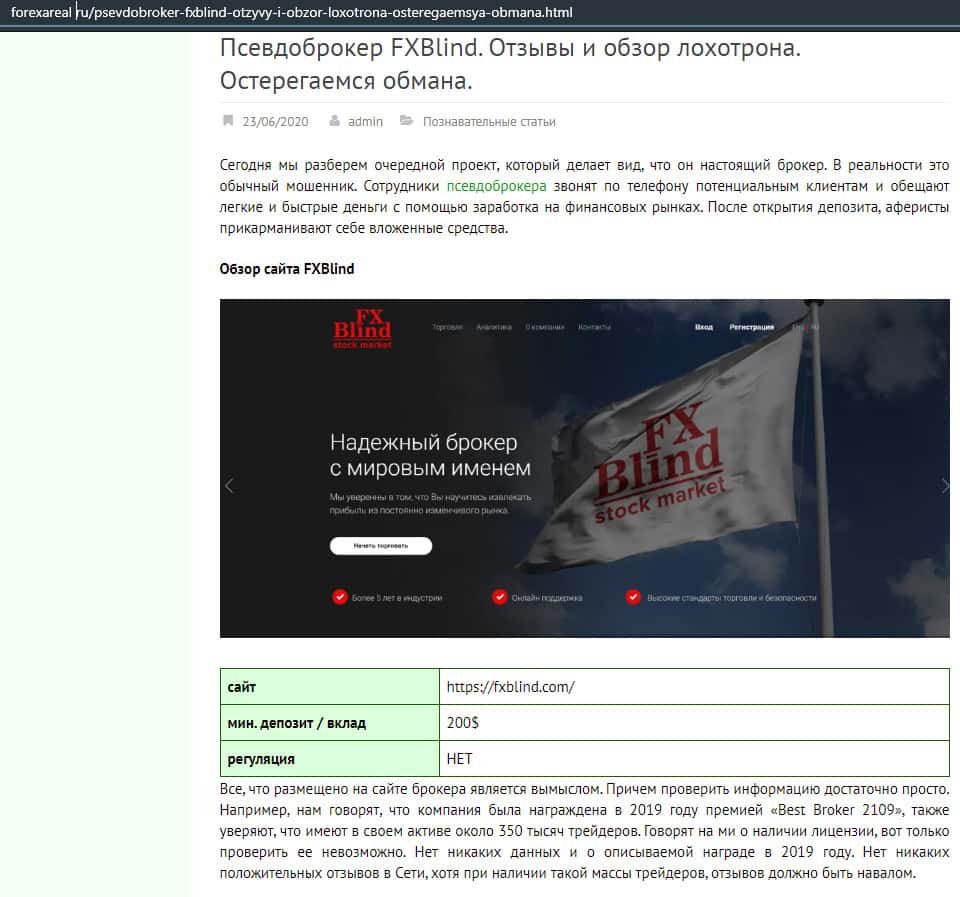Image resolution: width=960 pixels, height=897 pixels.
Task: Click red checkmark next to Высокие стандарты торговли
Action: 634,596
